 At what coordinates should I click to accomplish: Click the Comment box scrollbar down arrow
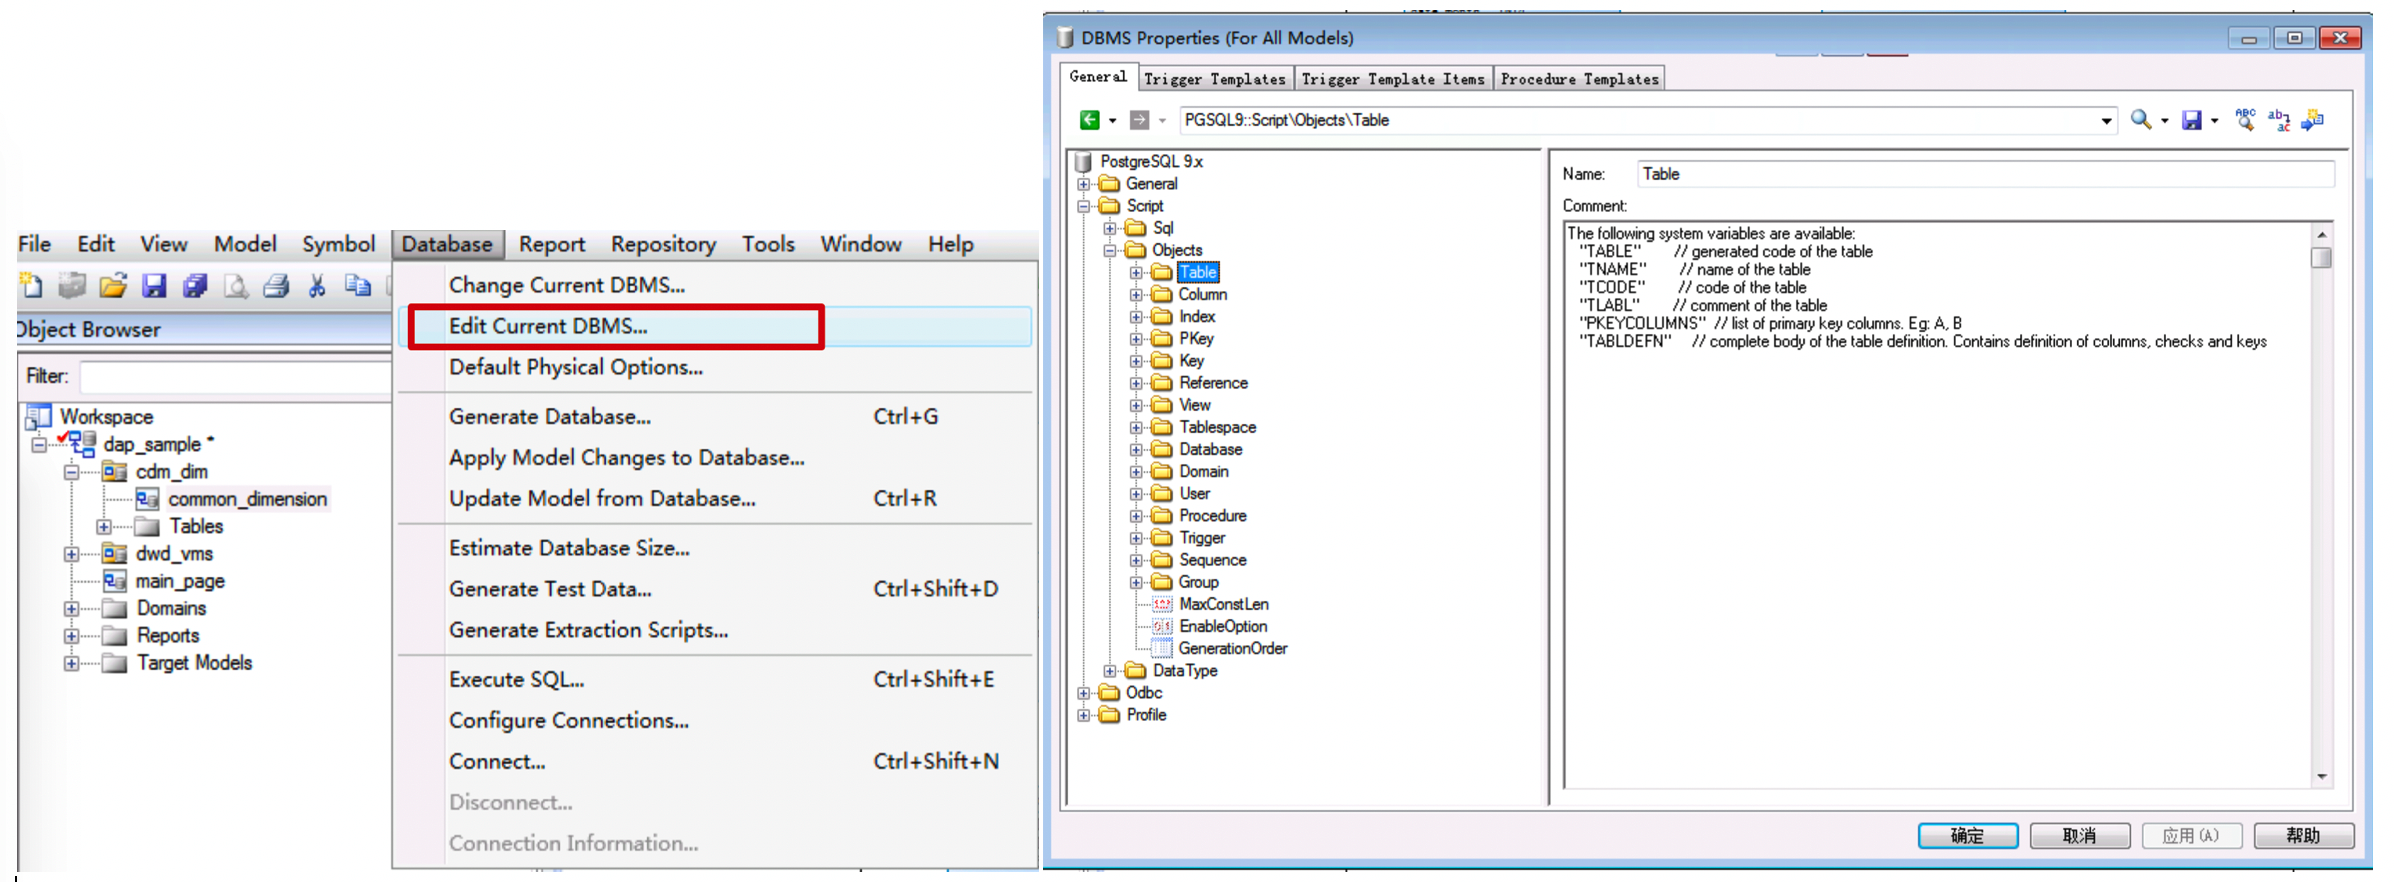coord(2322,777)
